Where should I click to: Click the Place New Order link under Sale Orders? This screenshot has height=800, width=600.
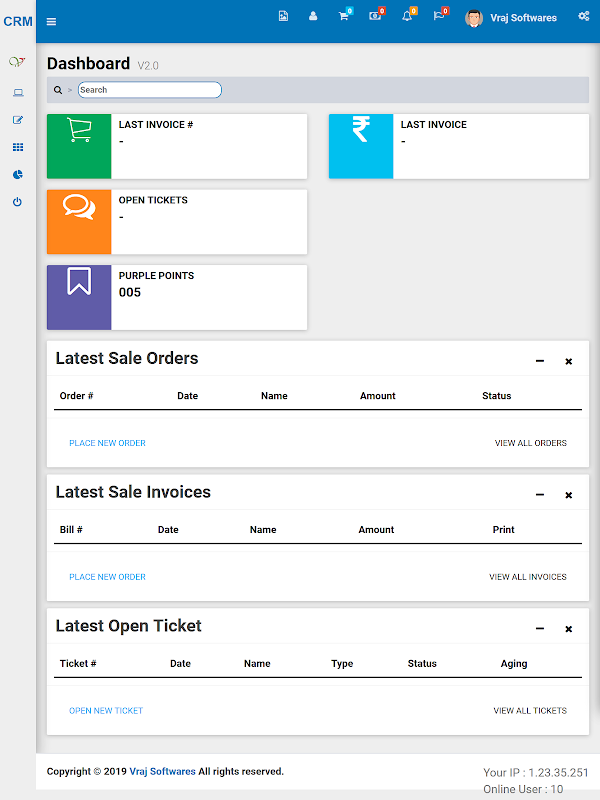107,443
